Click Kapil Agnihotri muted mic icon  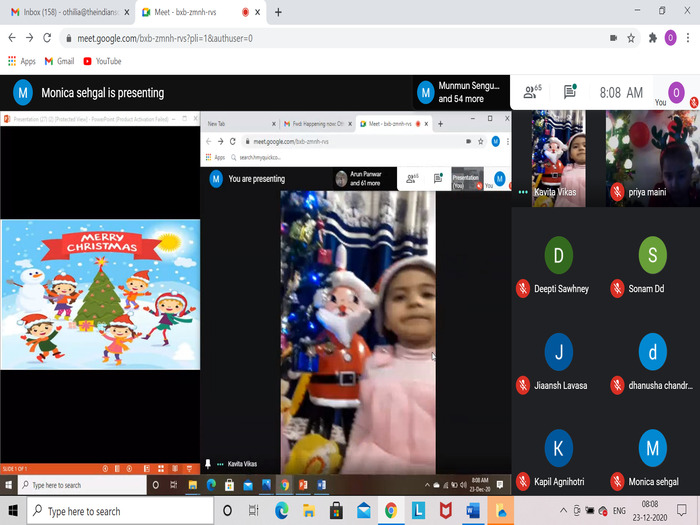pyautogui.click(x=523, y=482)
